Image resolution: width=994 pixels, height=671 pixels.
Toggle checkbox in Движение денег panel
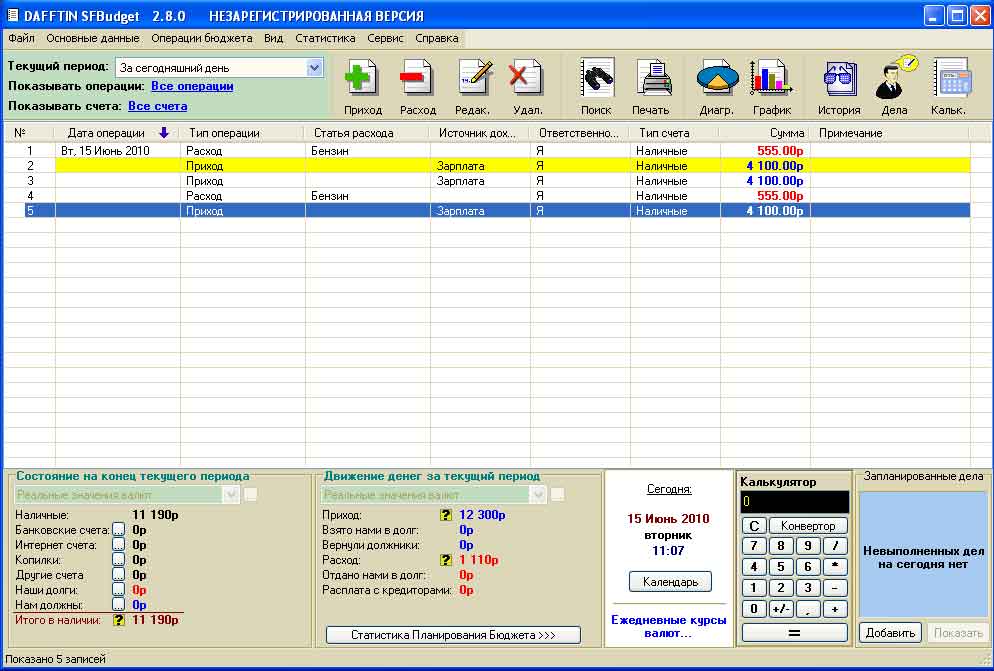(557, 495)
